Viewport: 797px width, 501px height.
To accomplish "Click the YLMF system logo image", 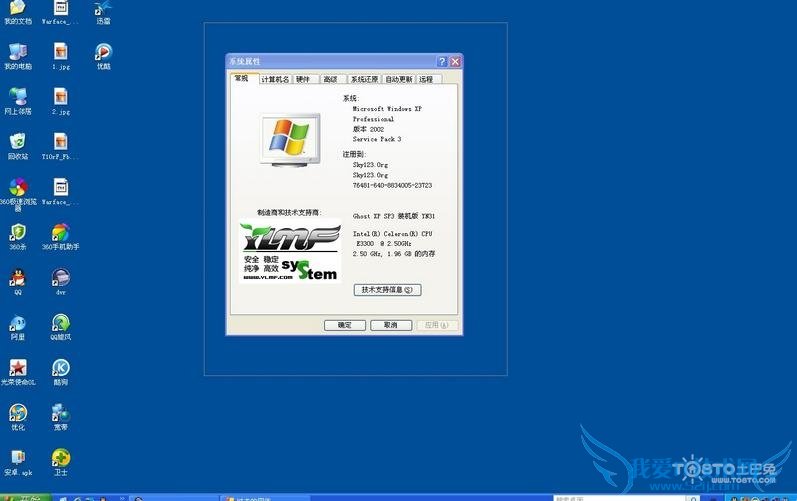I will 290,251.
